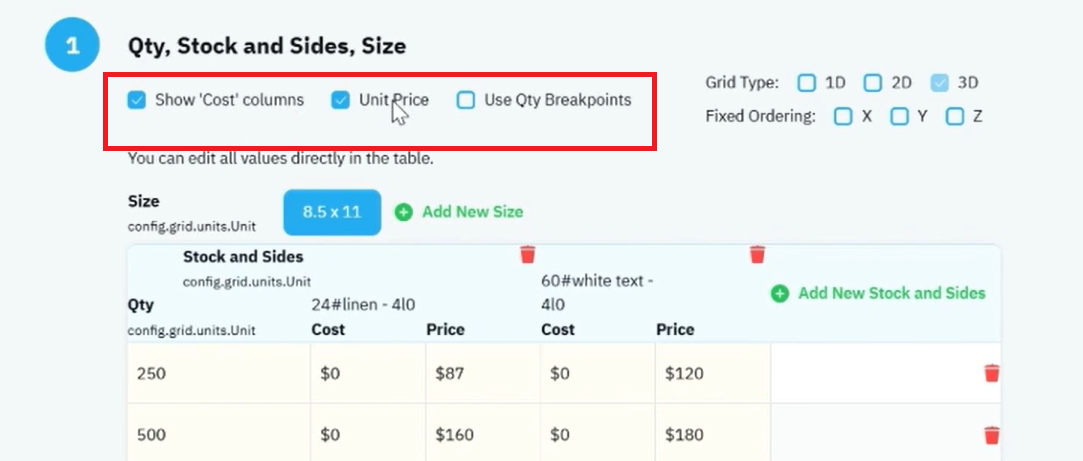Viewport: 1083px width, 461px height.
Task: Toggle the Unit Price checkbox
Action: (341, 100)
